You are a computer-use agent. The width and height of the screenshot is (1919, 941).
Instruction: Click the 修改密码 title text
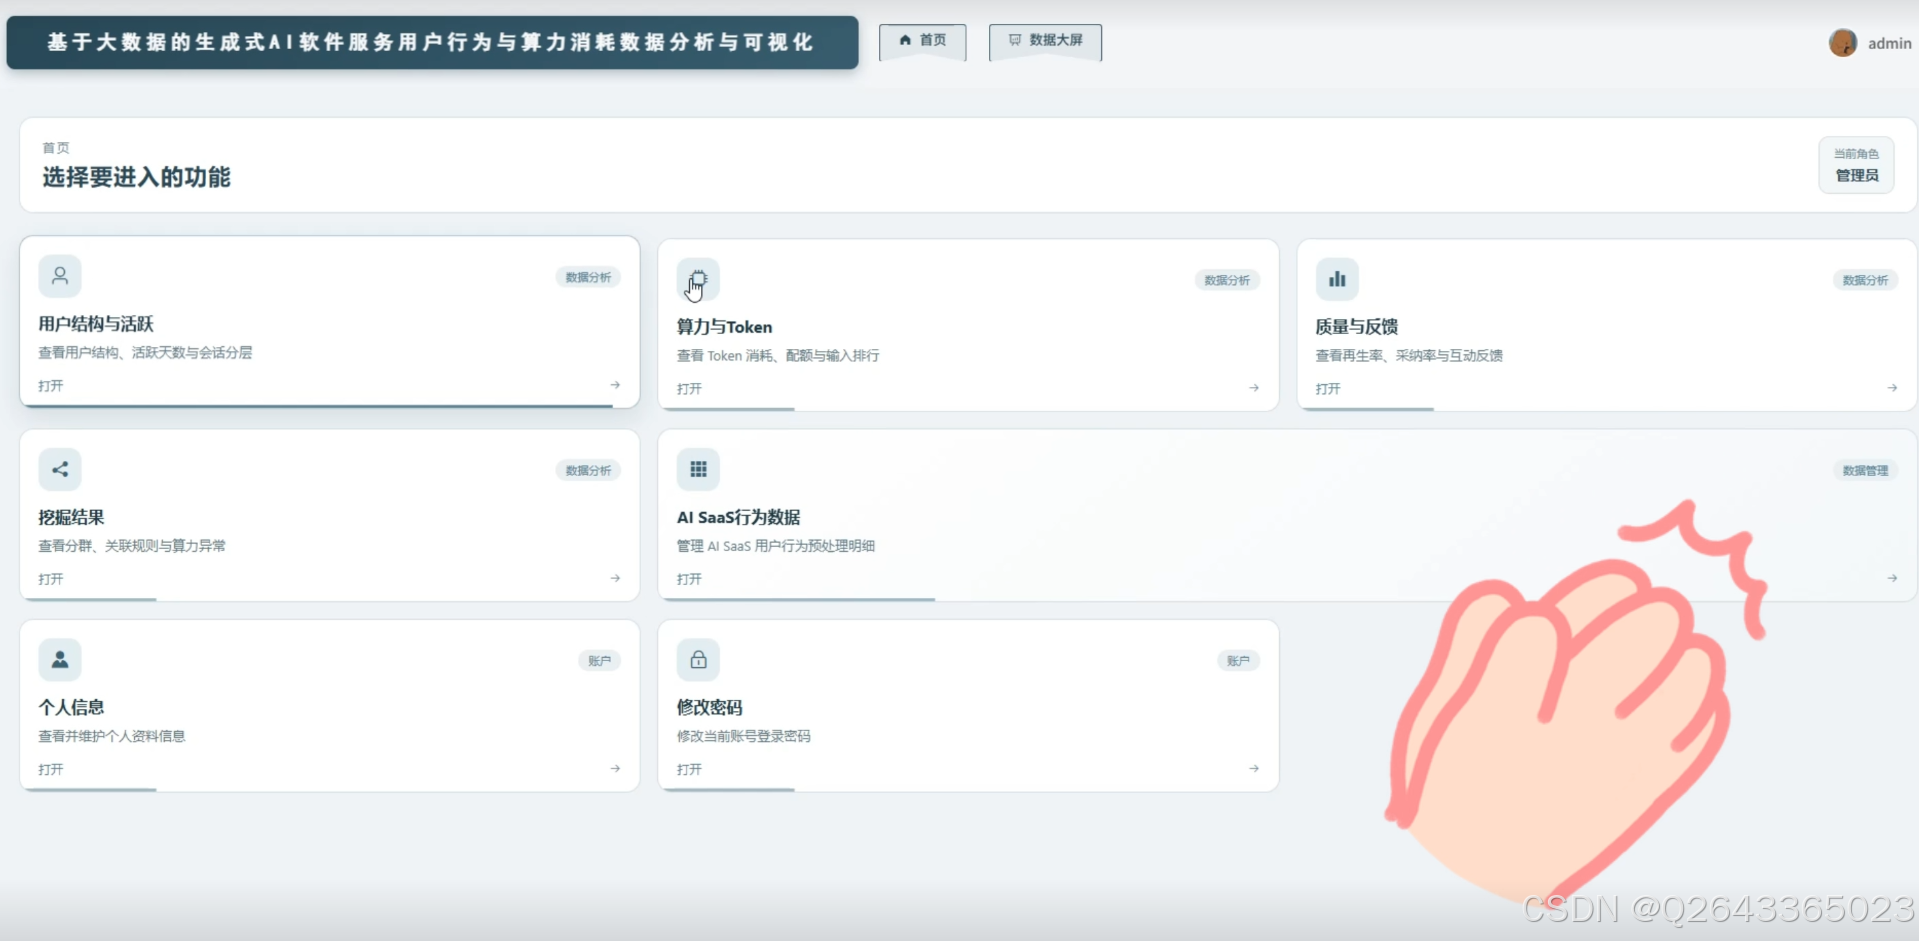point(709,707)
